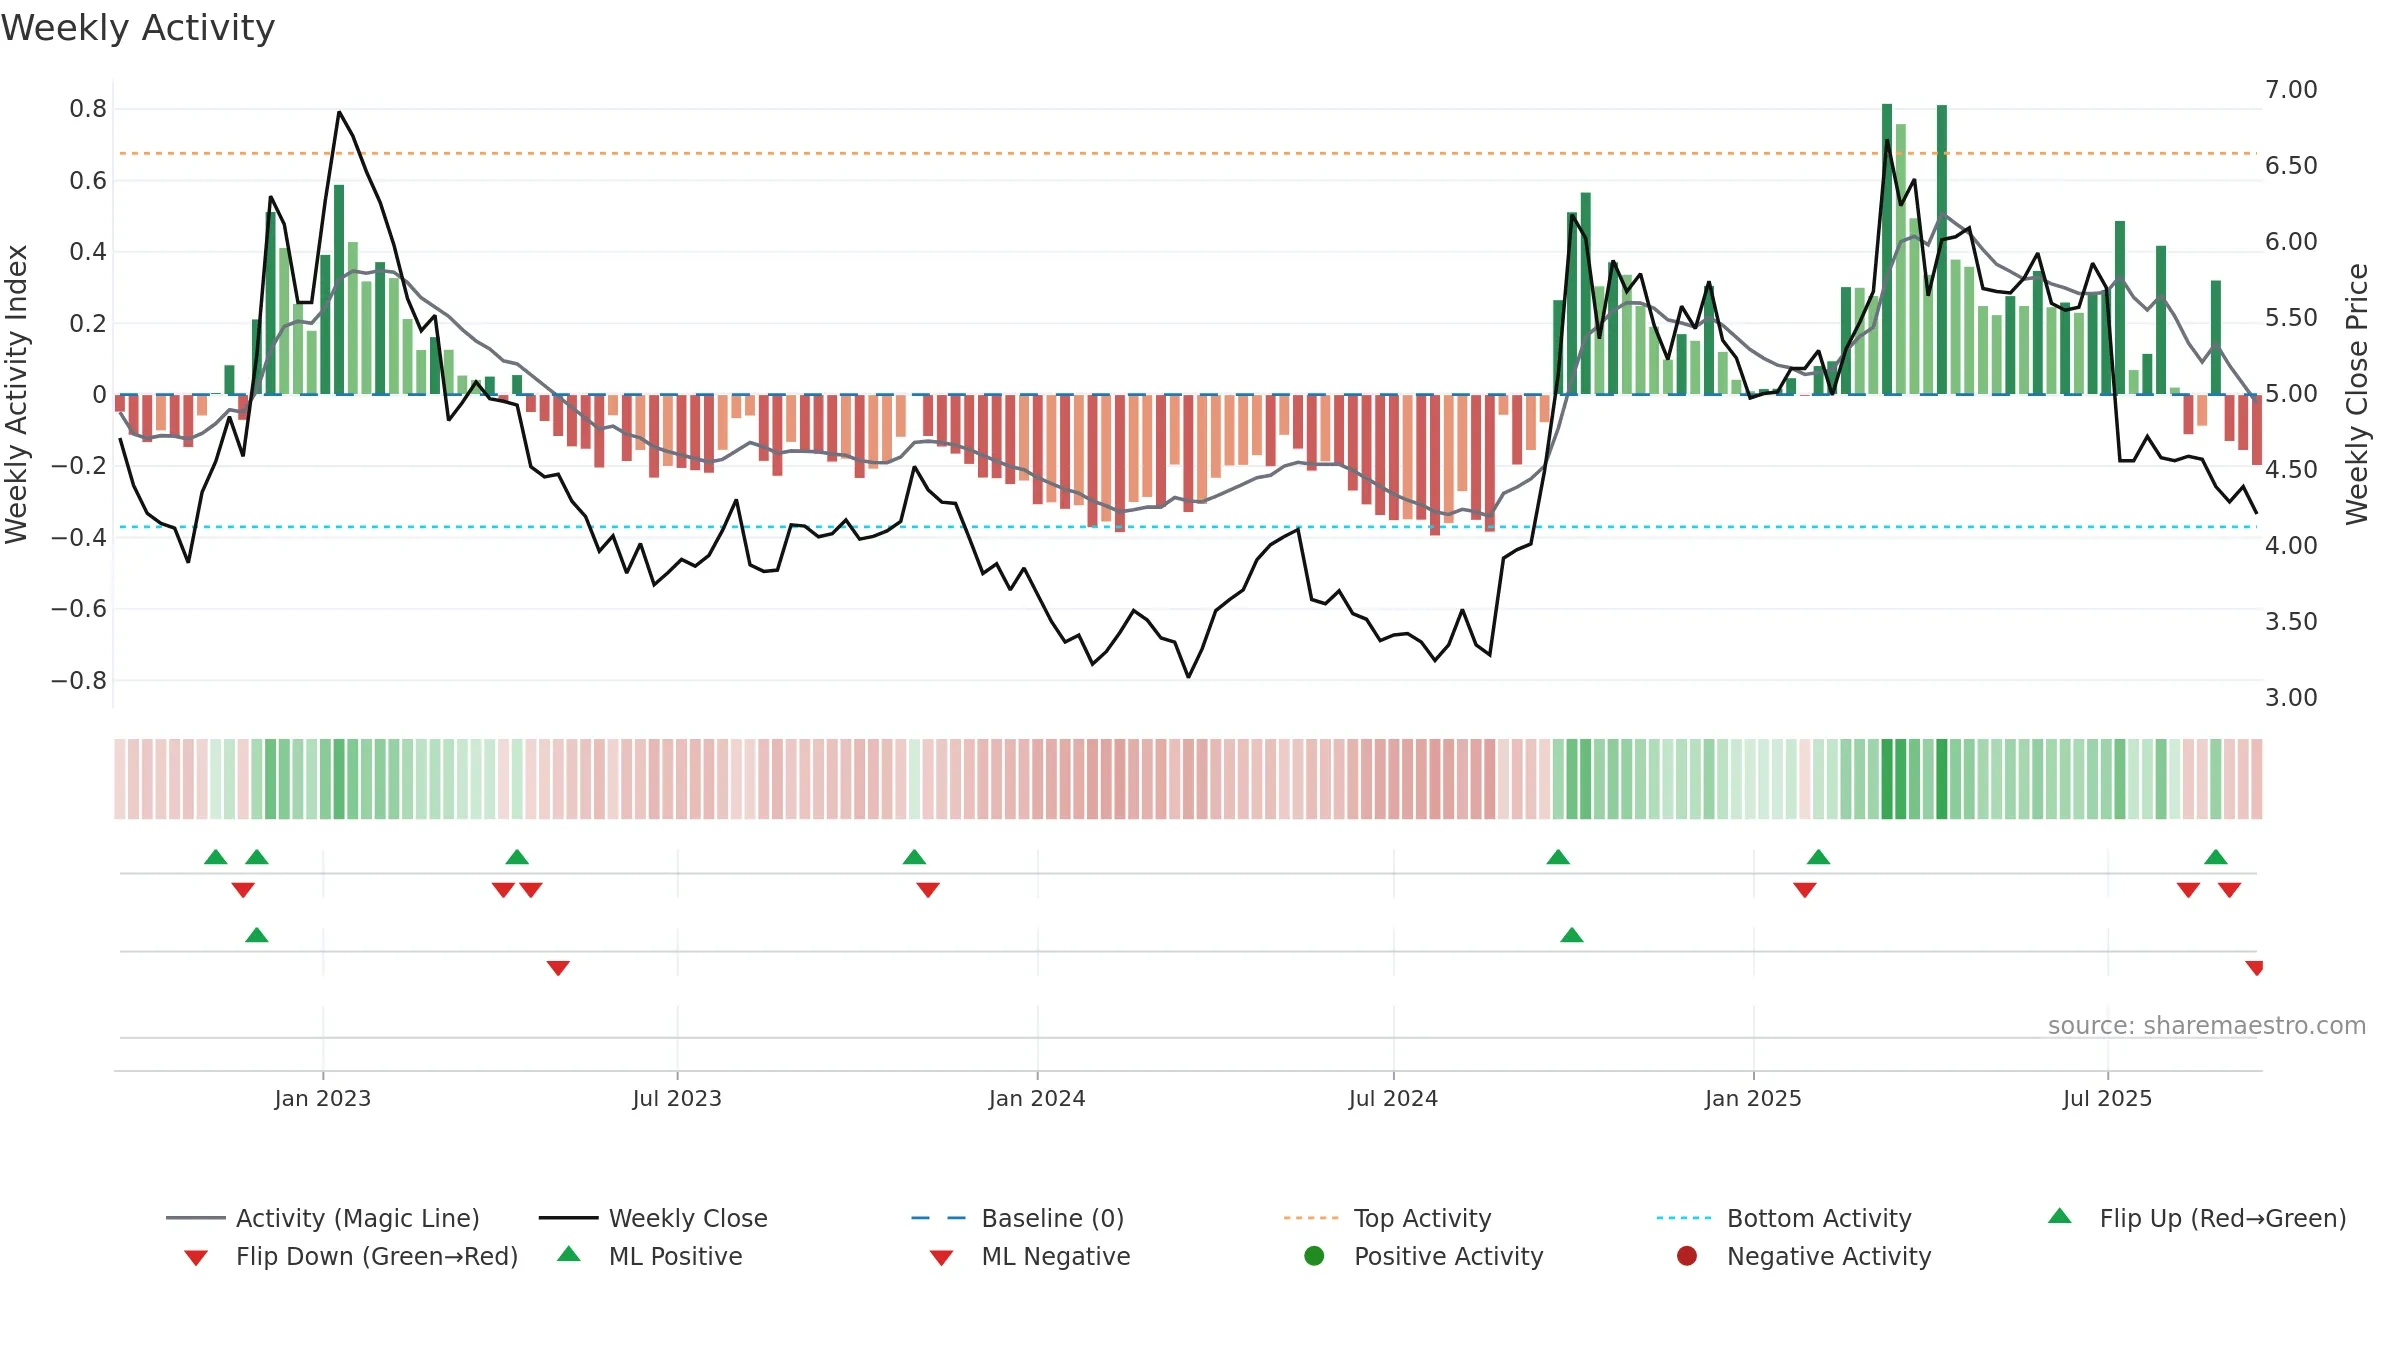This screenshot has height=1350, width=2400.
Task: Click the Jan 2025 x-axis label
Action: pos(1753,1098)
